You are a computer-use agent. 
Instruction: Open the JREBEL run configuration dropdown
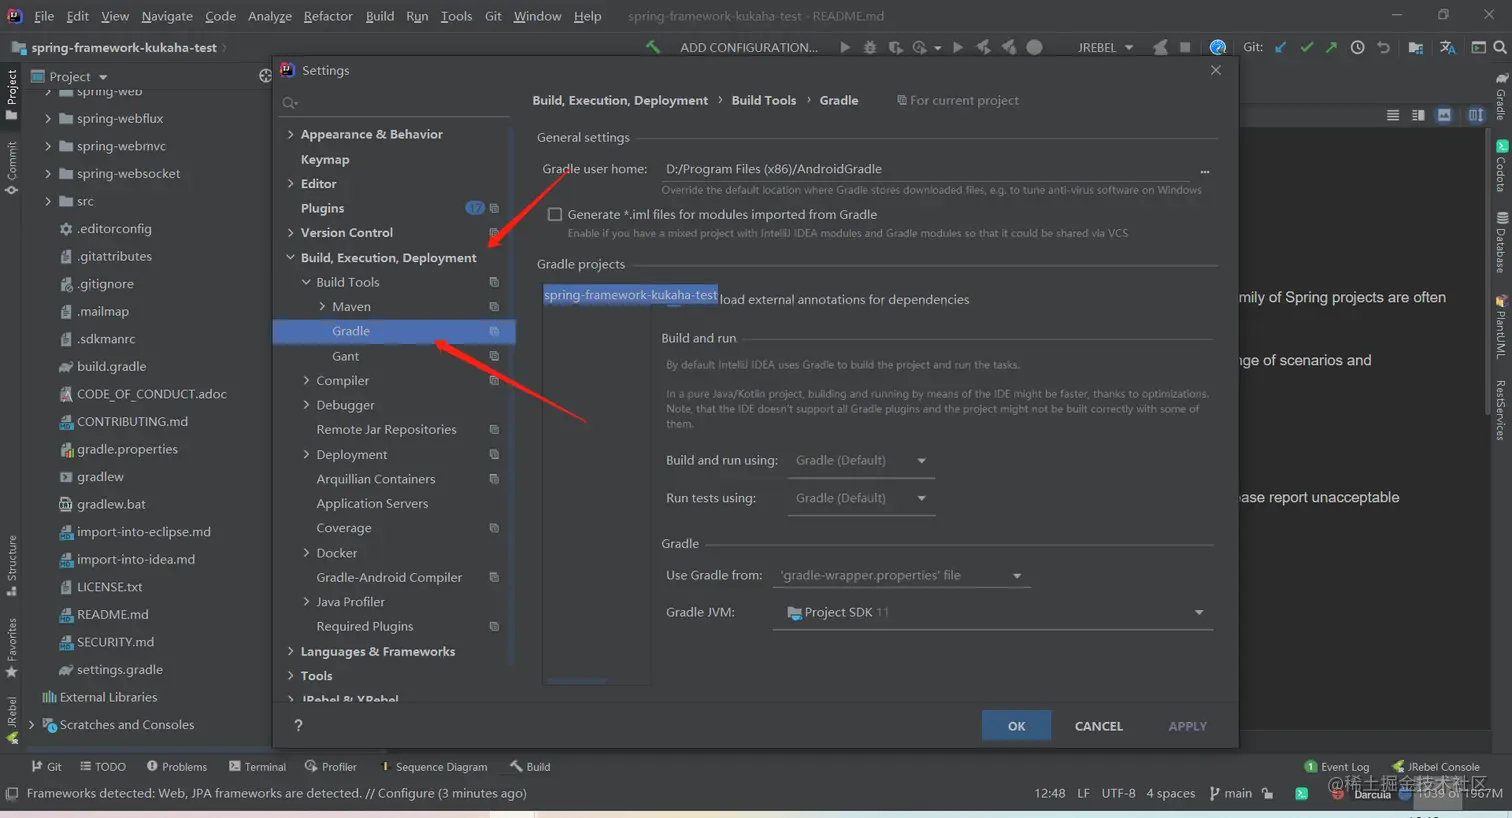(x=1105, y=47)
